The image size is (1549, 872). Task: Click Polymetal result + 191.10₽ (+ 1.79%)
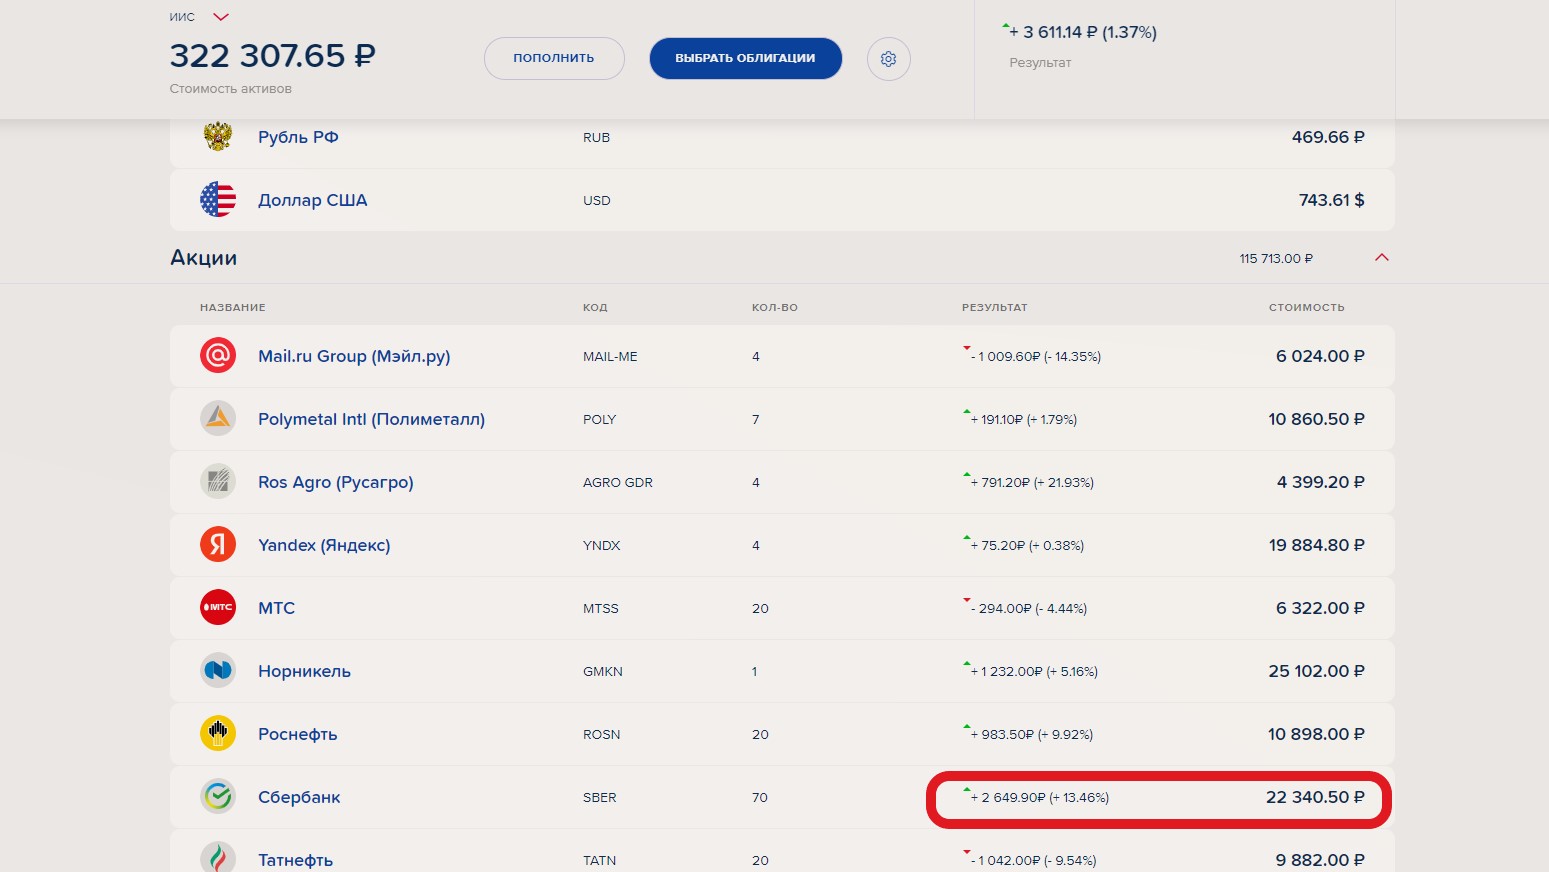point(1024,419)
